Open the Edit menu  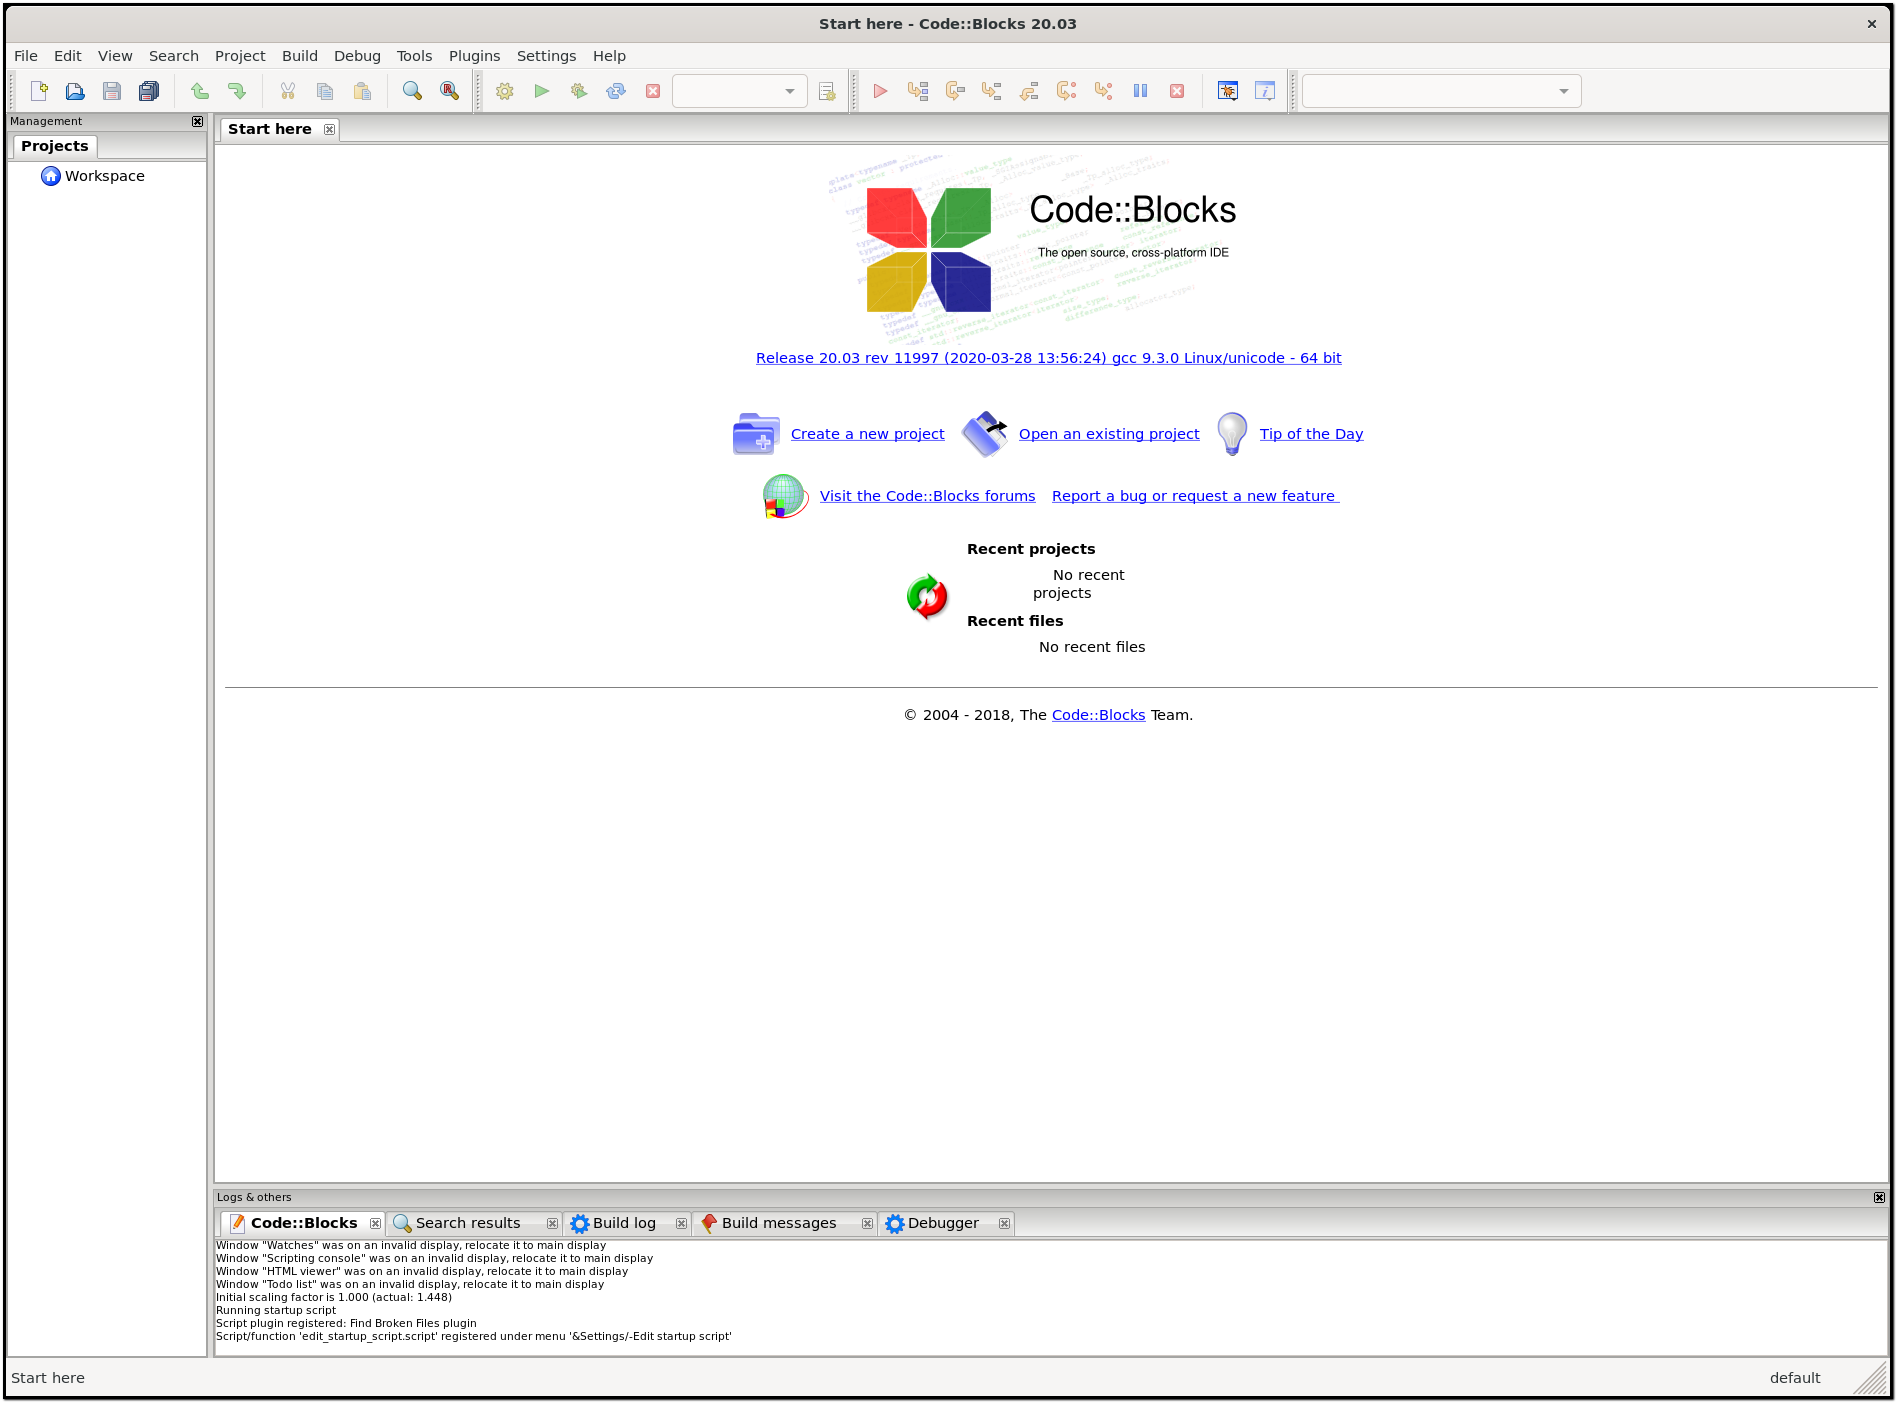pos(68,56)
